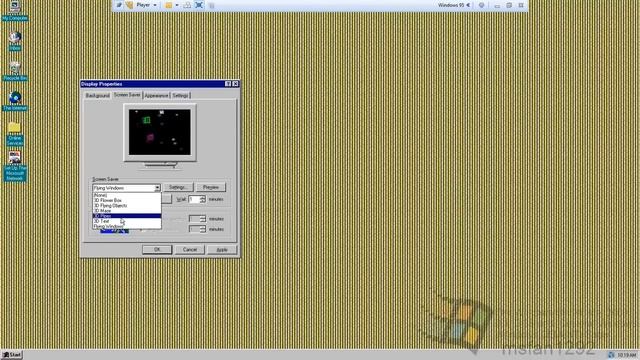Click the send Ctrl+Alt+Del toolbar icon

coord(187,5)
